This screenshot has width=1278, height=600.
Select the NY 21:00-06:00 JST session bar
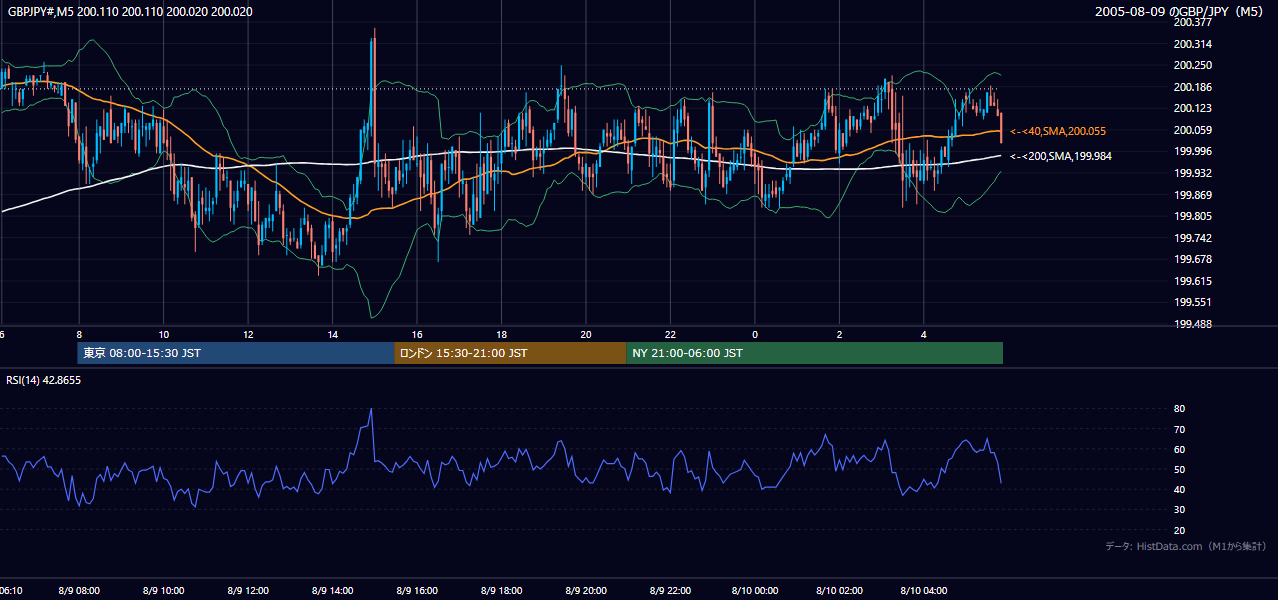tap(814, 353)
